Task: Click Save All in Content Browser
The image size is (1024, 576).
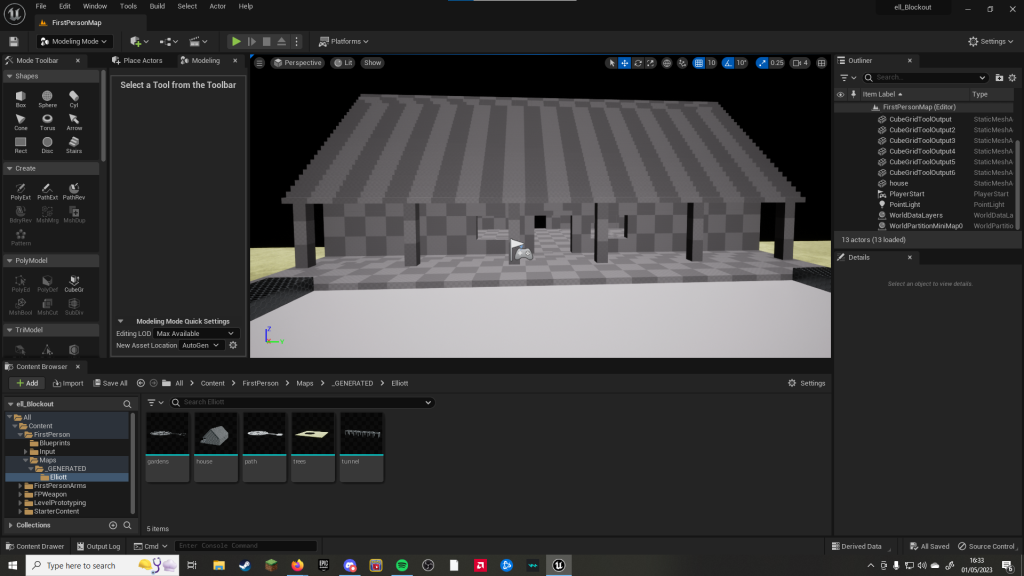Action: [x=110, y=383]
